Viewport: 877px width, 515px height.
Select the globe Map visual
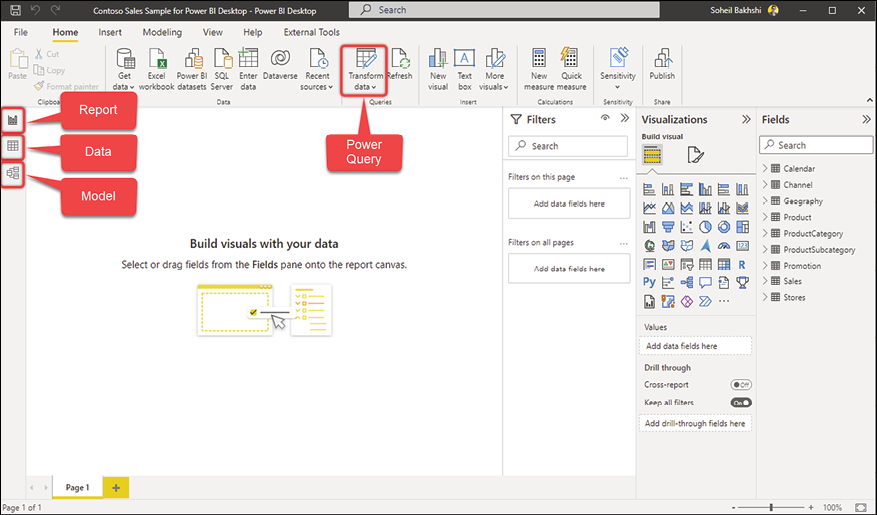pyautogui.click(x=649, y=245)
